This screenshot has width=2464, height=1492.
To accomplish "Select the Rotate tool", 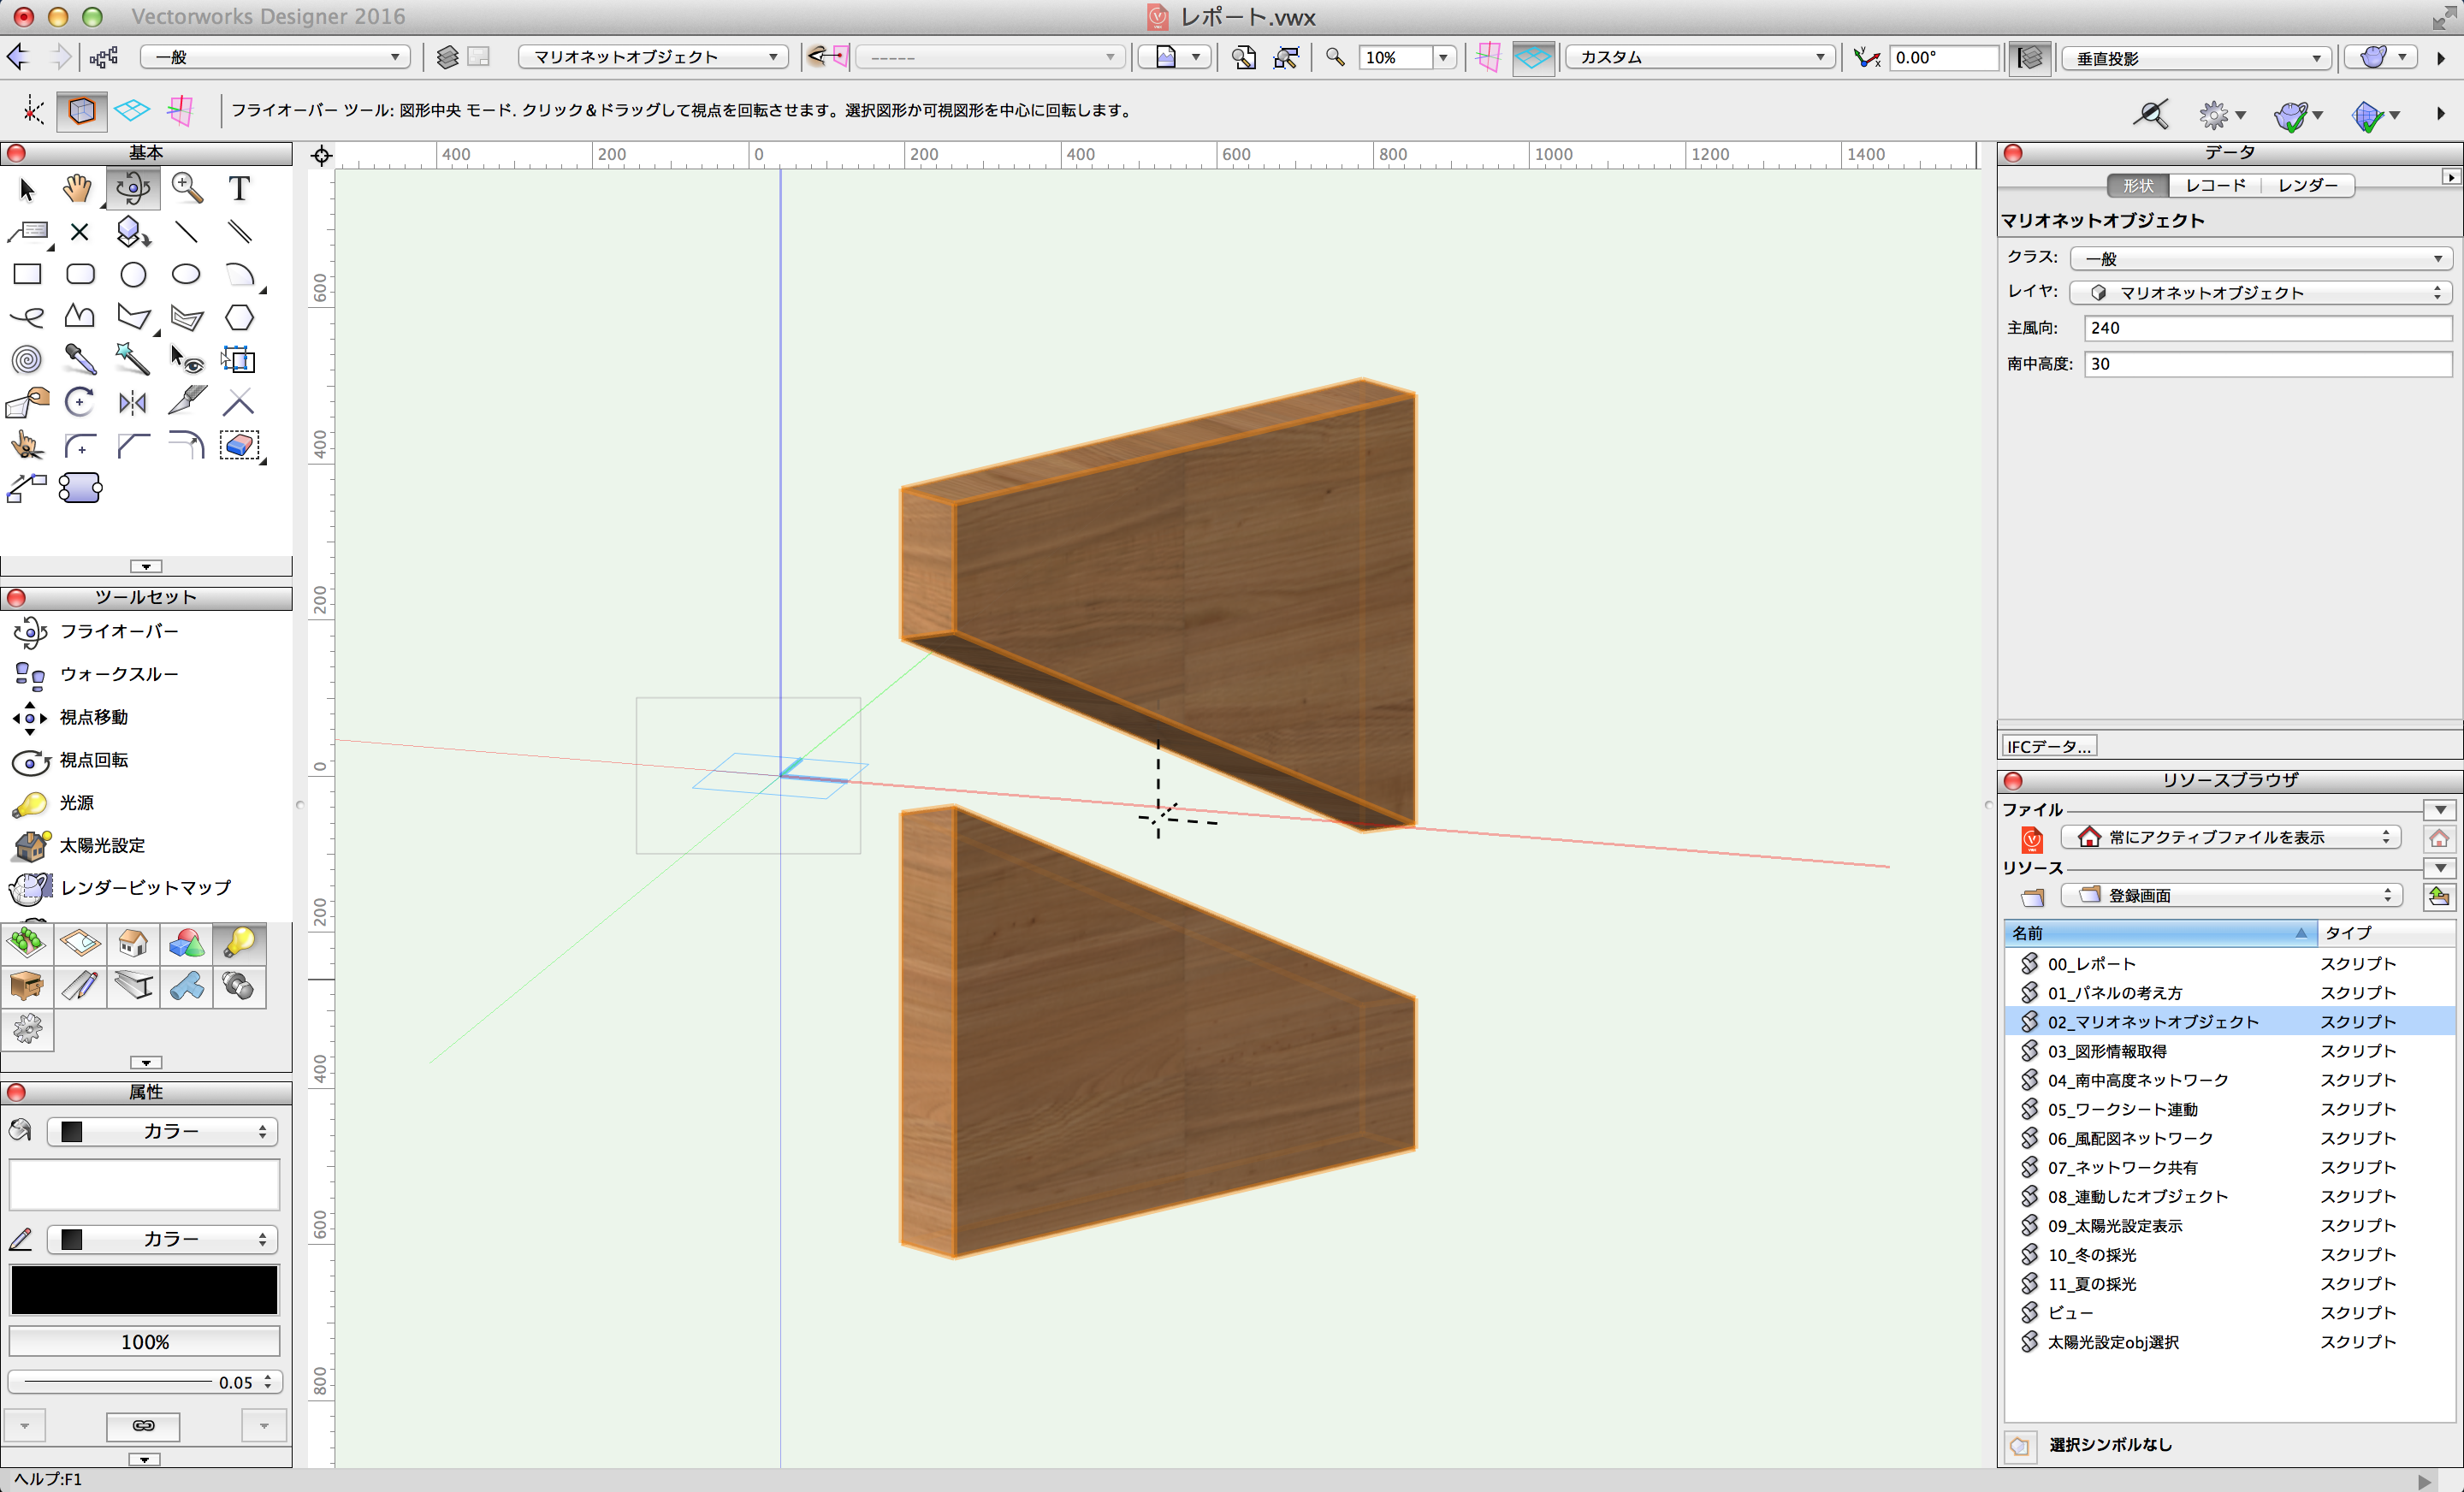I will [80, 402].
